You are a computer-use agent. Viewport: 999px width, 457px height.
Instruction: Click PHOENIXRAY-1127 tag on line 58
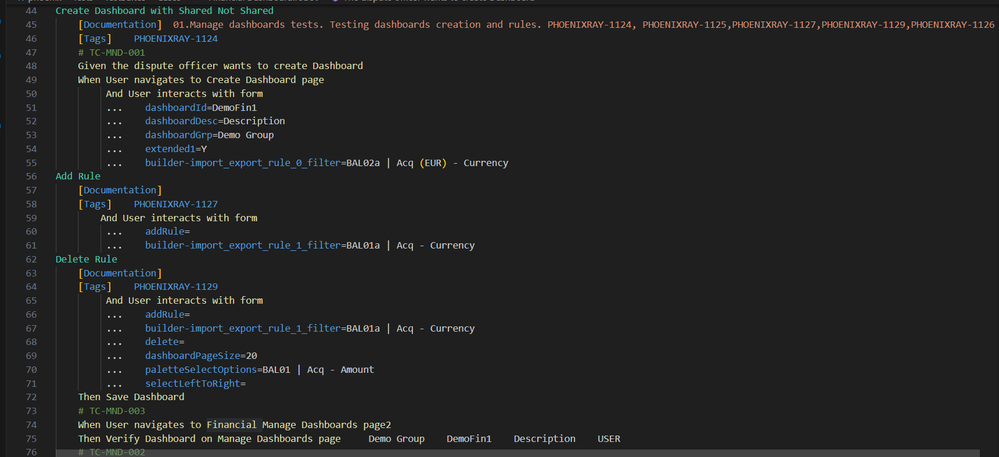tap(176, 204)
